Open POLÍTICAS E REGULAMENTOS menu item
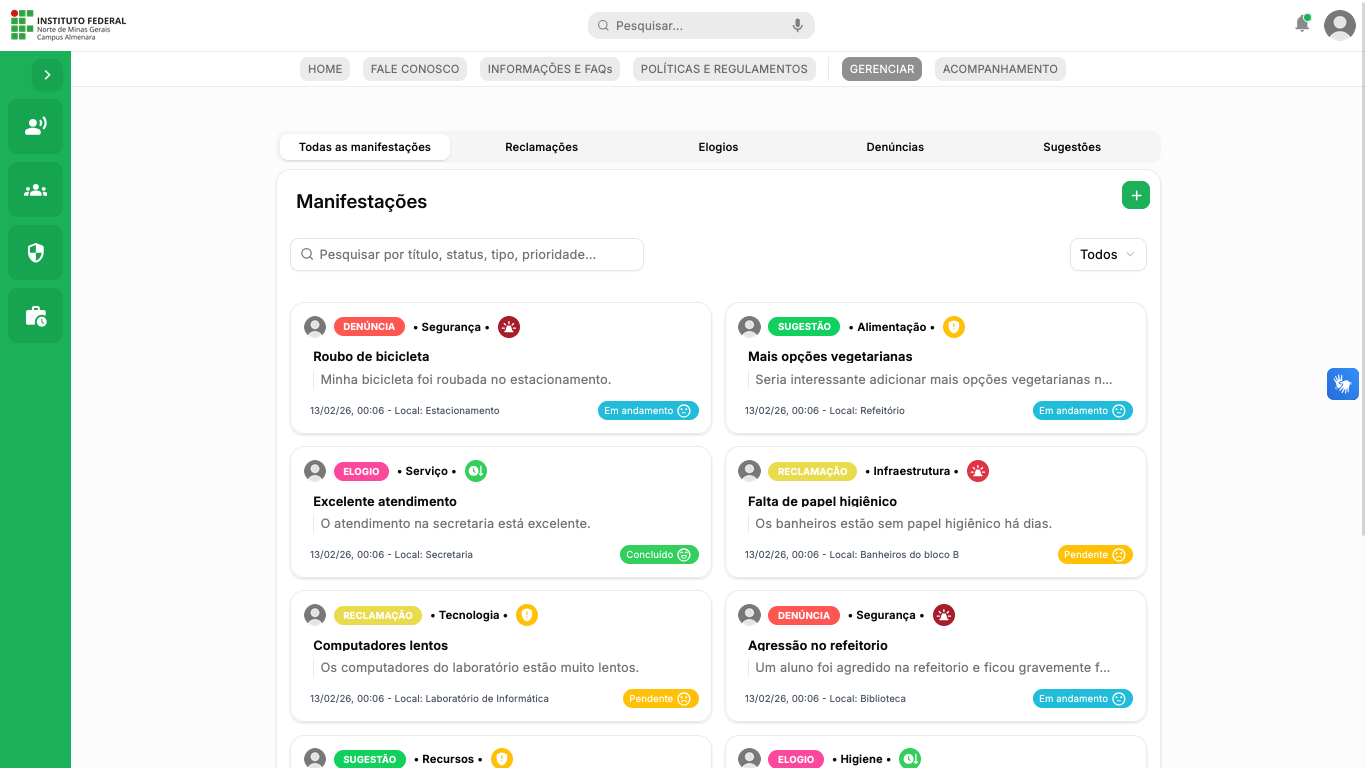This screenshot has width=1366, height=768. [x=723, y=69]
